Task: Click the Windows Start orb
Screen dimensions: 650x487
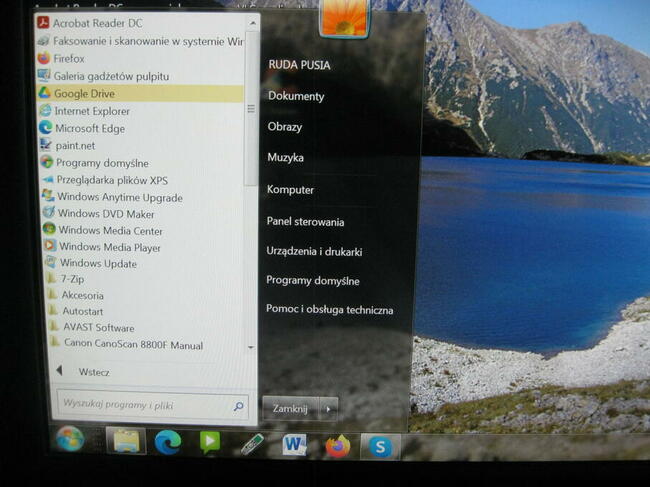Action: (70, 439)
